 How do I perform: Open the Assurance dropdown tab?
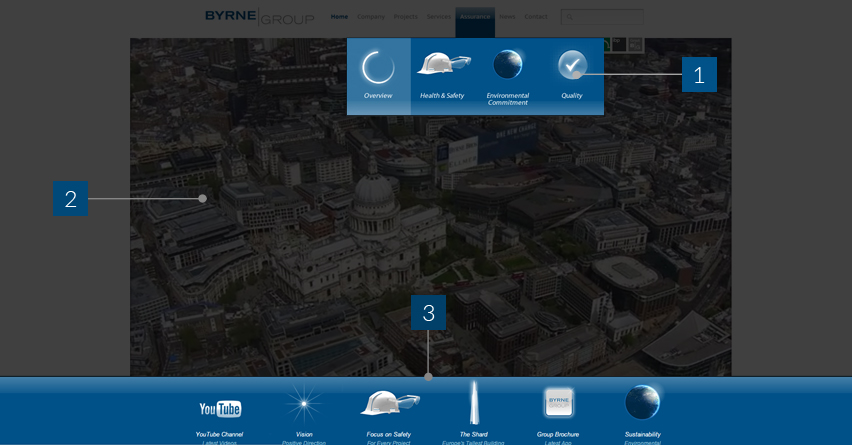(475, 17)
